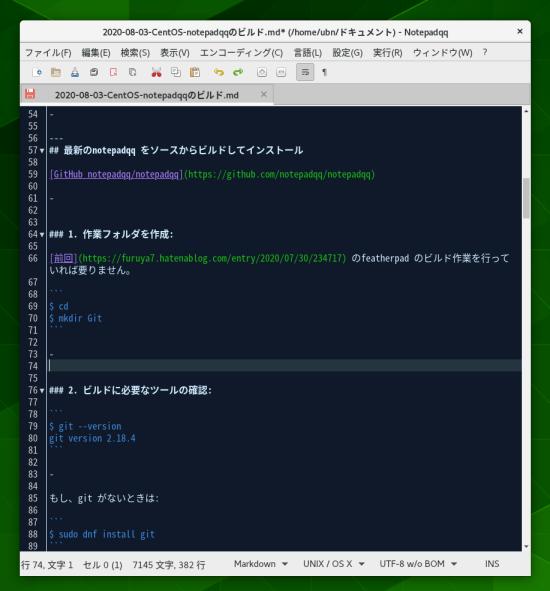Open the 編集(E) menu
The width and height of the screenshot is (550, 591).
96,53
